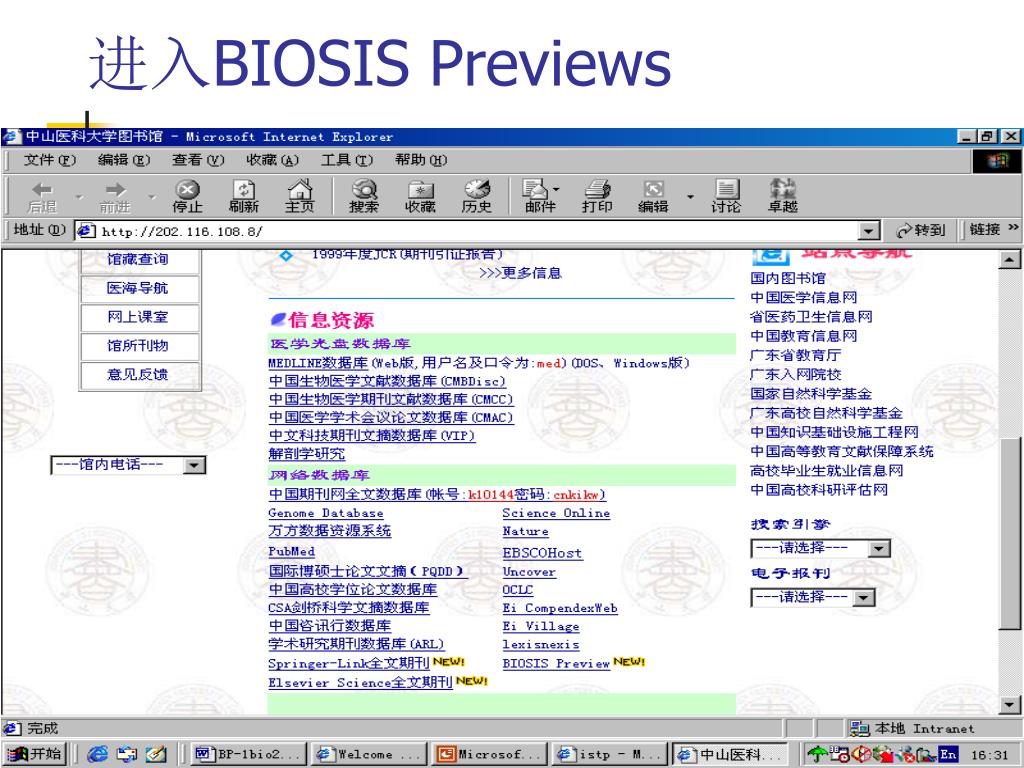
Task: Expand the 链接 toolbar chevron
Action: [x=1013, y=227]
